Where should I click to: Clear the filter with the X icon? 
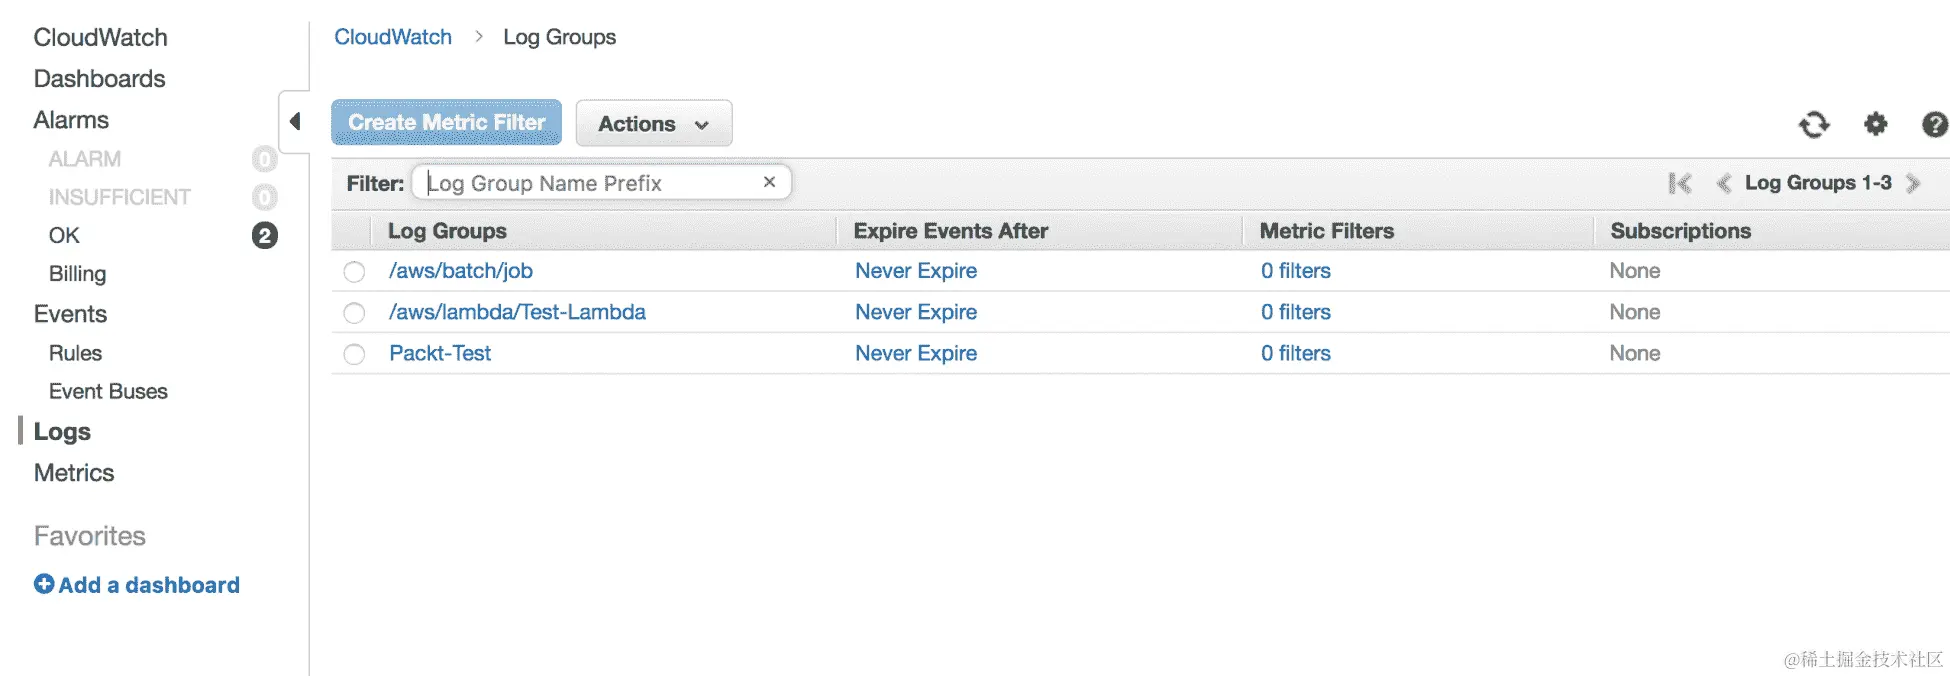[x=769, y=182]
